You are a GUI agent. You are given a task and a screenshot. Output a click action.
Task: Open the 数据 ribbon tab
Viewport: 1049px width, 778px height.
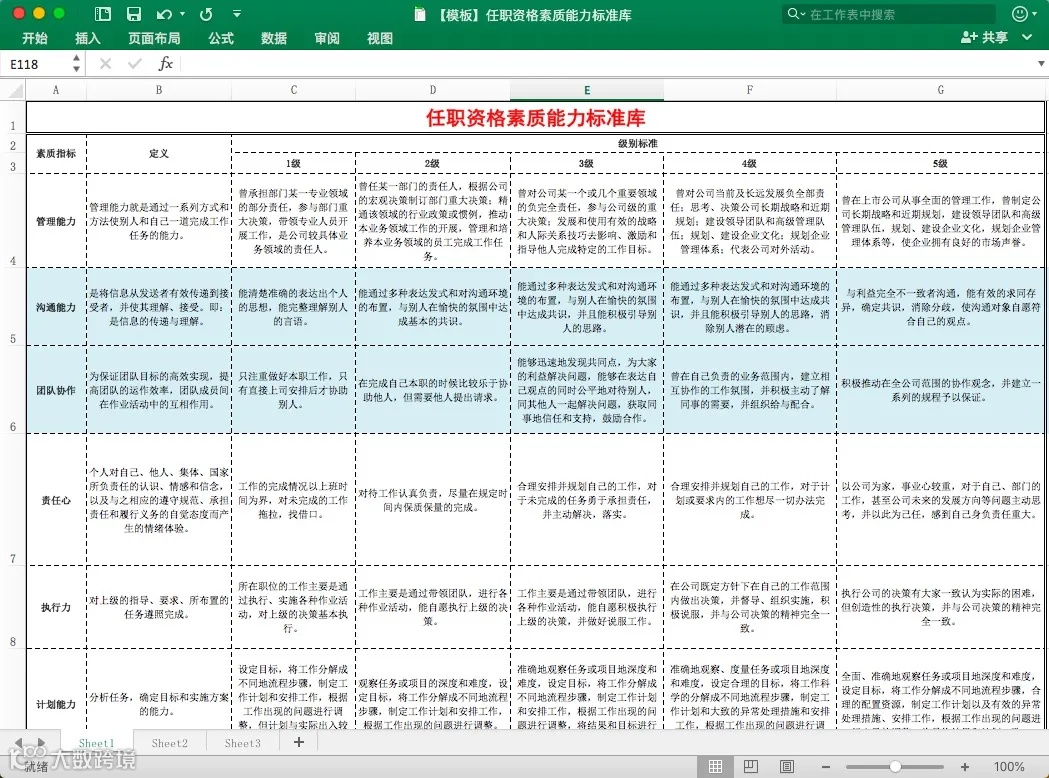[274, 38]
